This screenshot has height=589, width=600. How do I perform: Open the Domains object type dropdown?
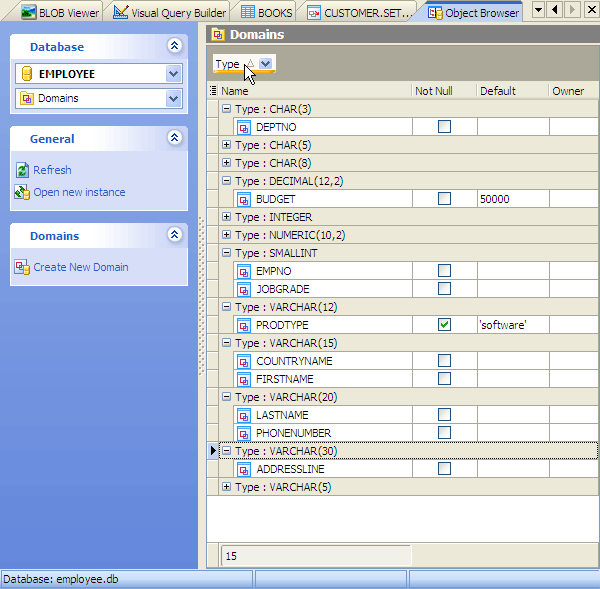click(173, 98)
